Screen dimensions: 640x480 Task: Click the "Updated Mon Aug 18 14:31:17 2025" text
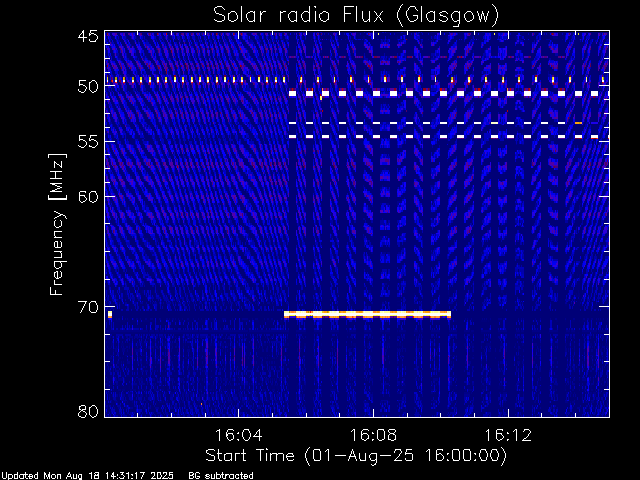[87, 476]
